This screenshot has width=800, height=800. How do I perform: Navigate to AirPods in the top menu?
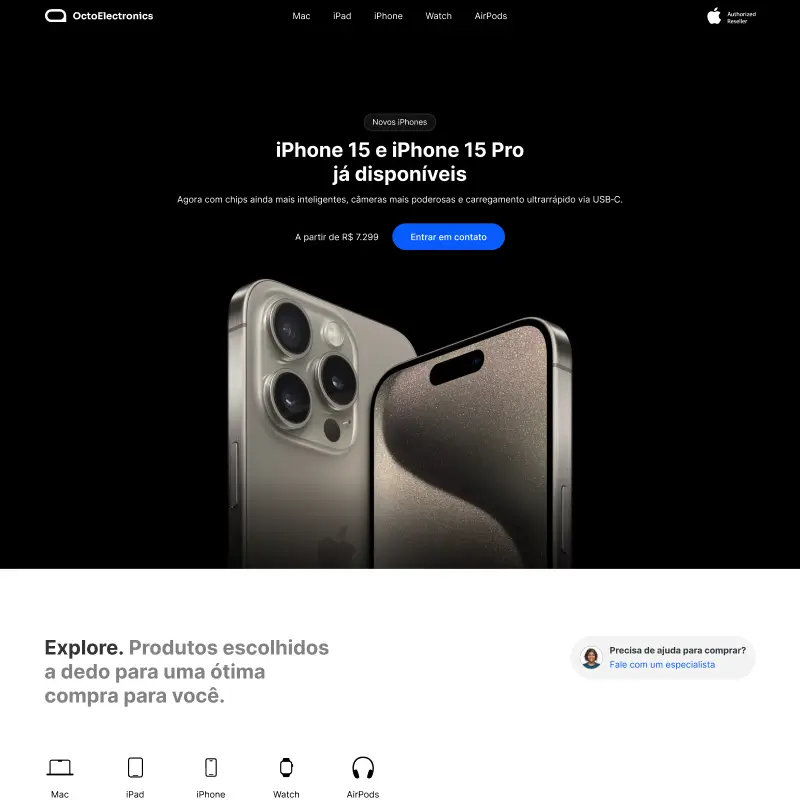[491, 16]
